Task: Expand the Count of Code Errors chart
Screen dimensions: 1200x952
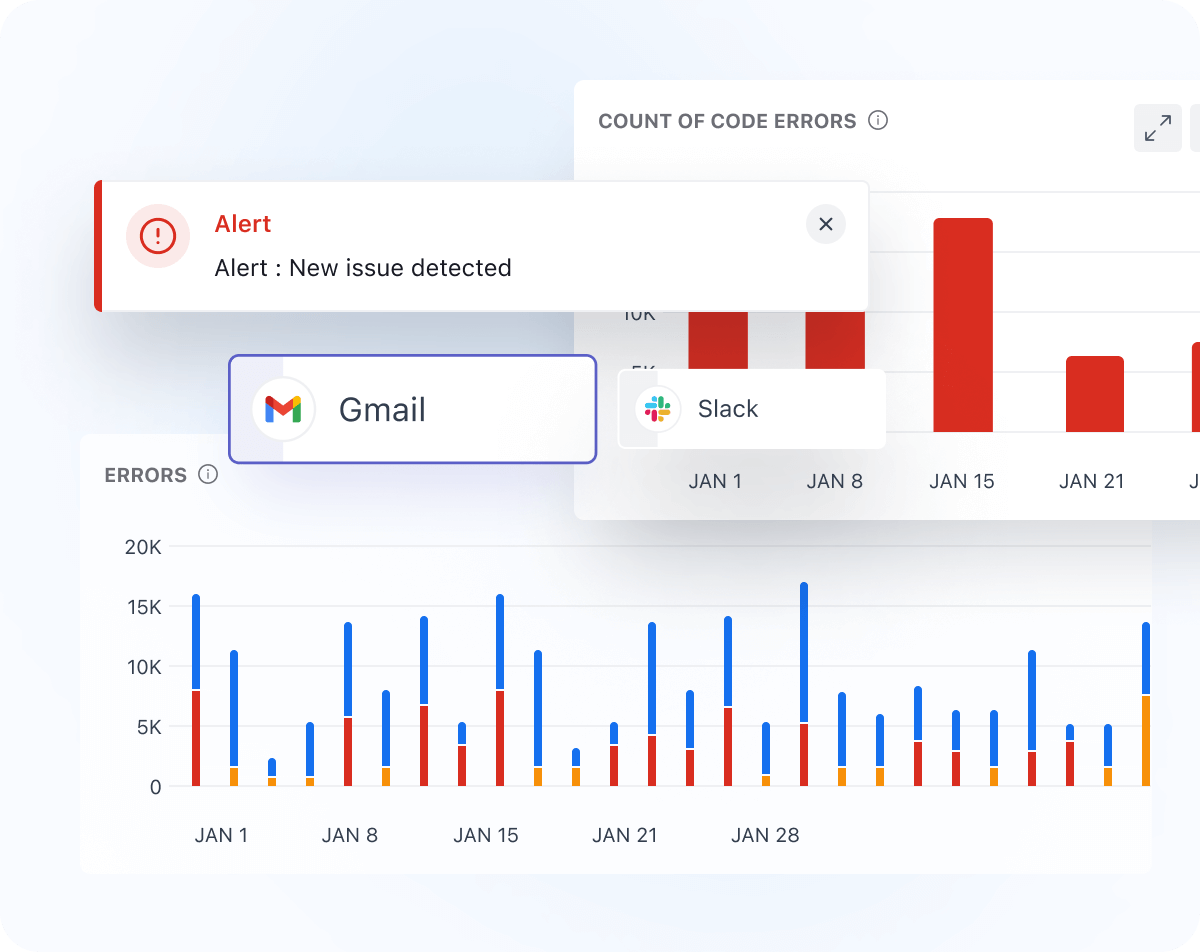Action: coord(1158,128)
